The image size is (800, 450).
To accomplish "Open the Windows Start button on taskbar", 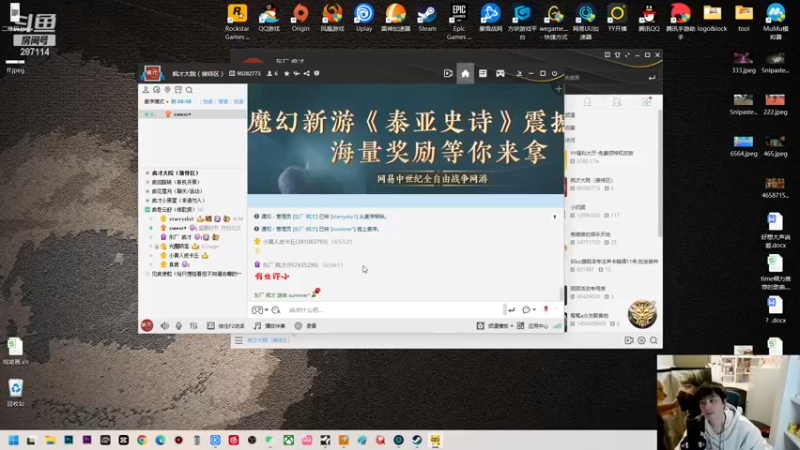I will point(13,440).
